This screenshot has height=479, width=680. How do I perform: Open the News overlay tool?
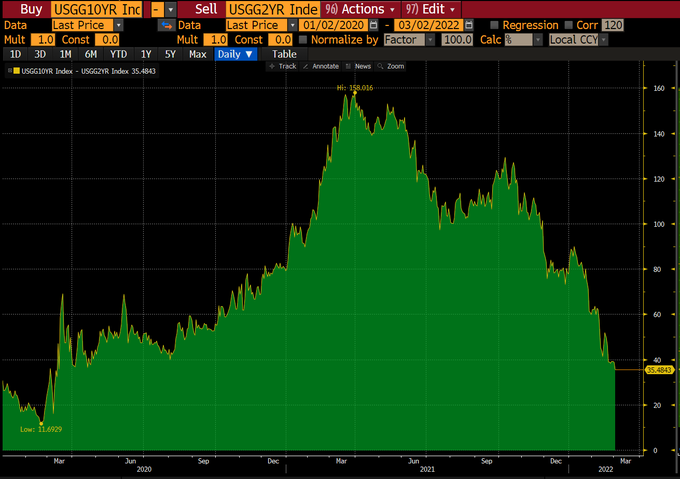359,66
